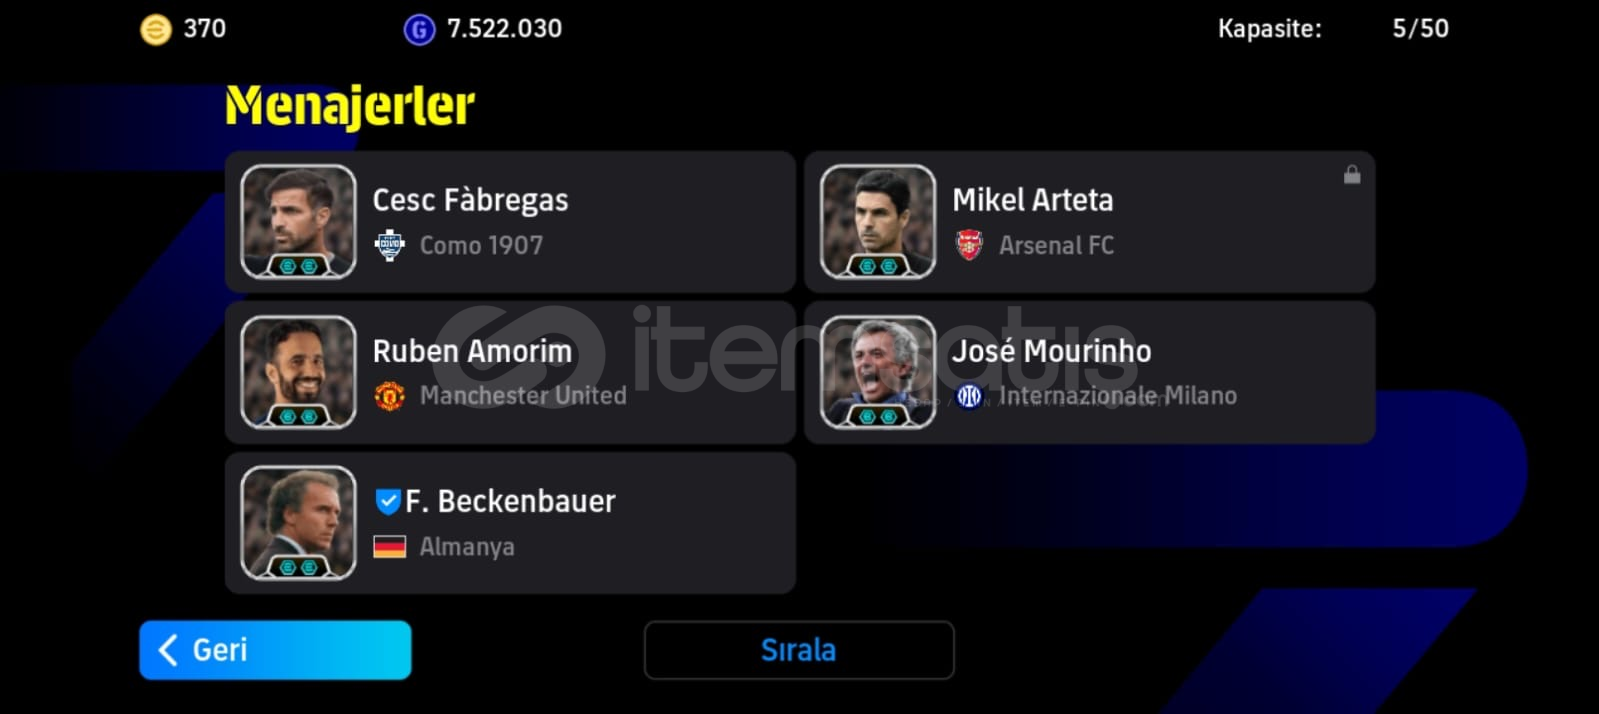1599x714 pixels.
Task: Select José Mourinho portrait thumbnail
Action: click(x=878, y=372)
